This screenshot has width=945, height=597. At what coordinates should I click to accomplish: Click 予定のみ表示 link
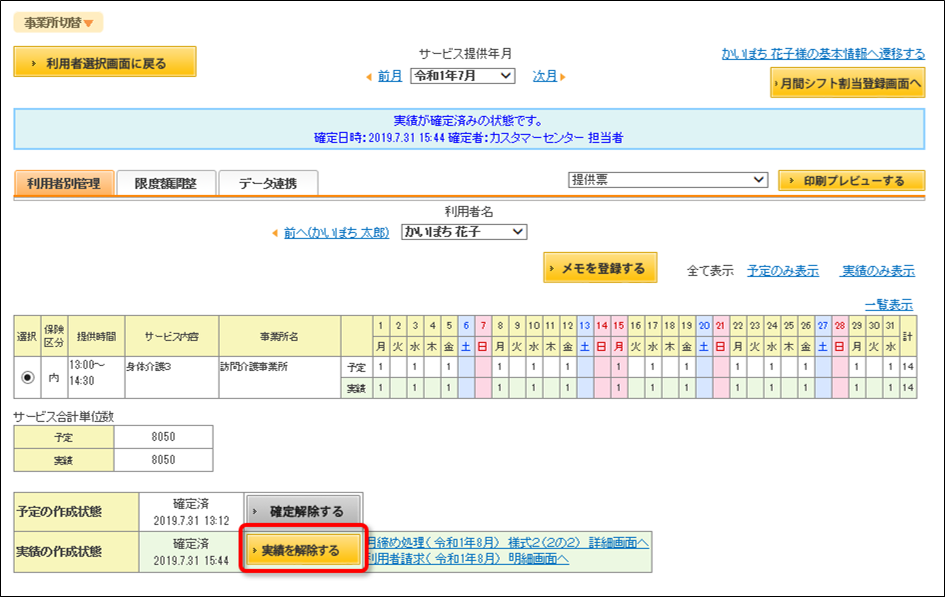tap(783, 271)
